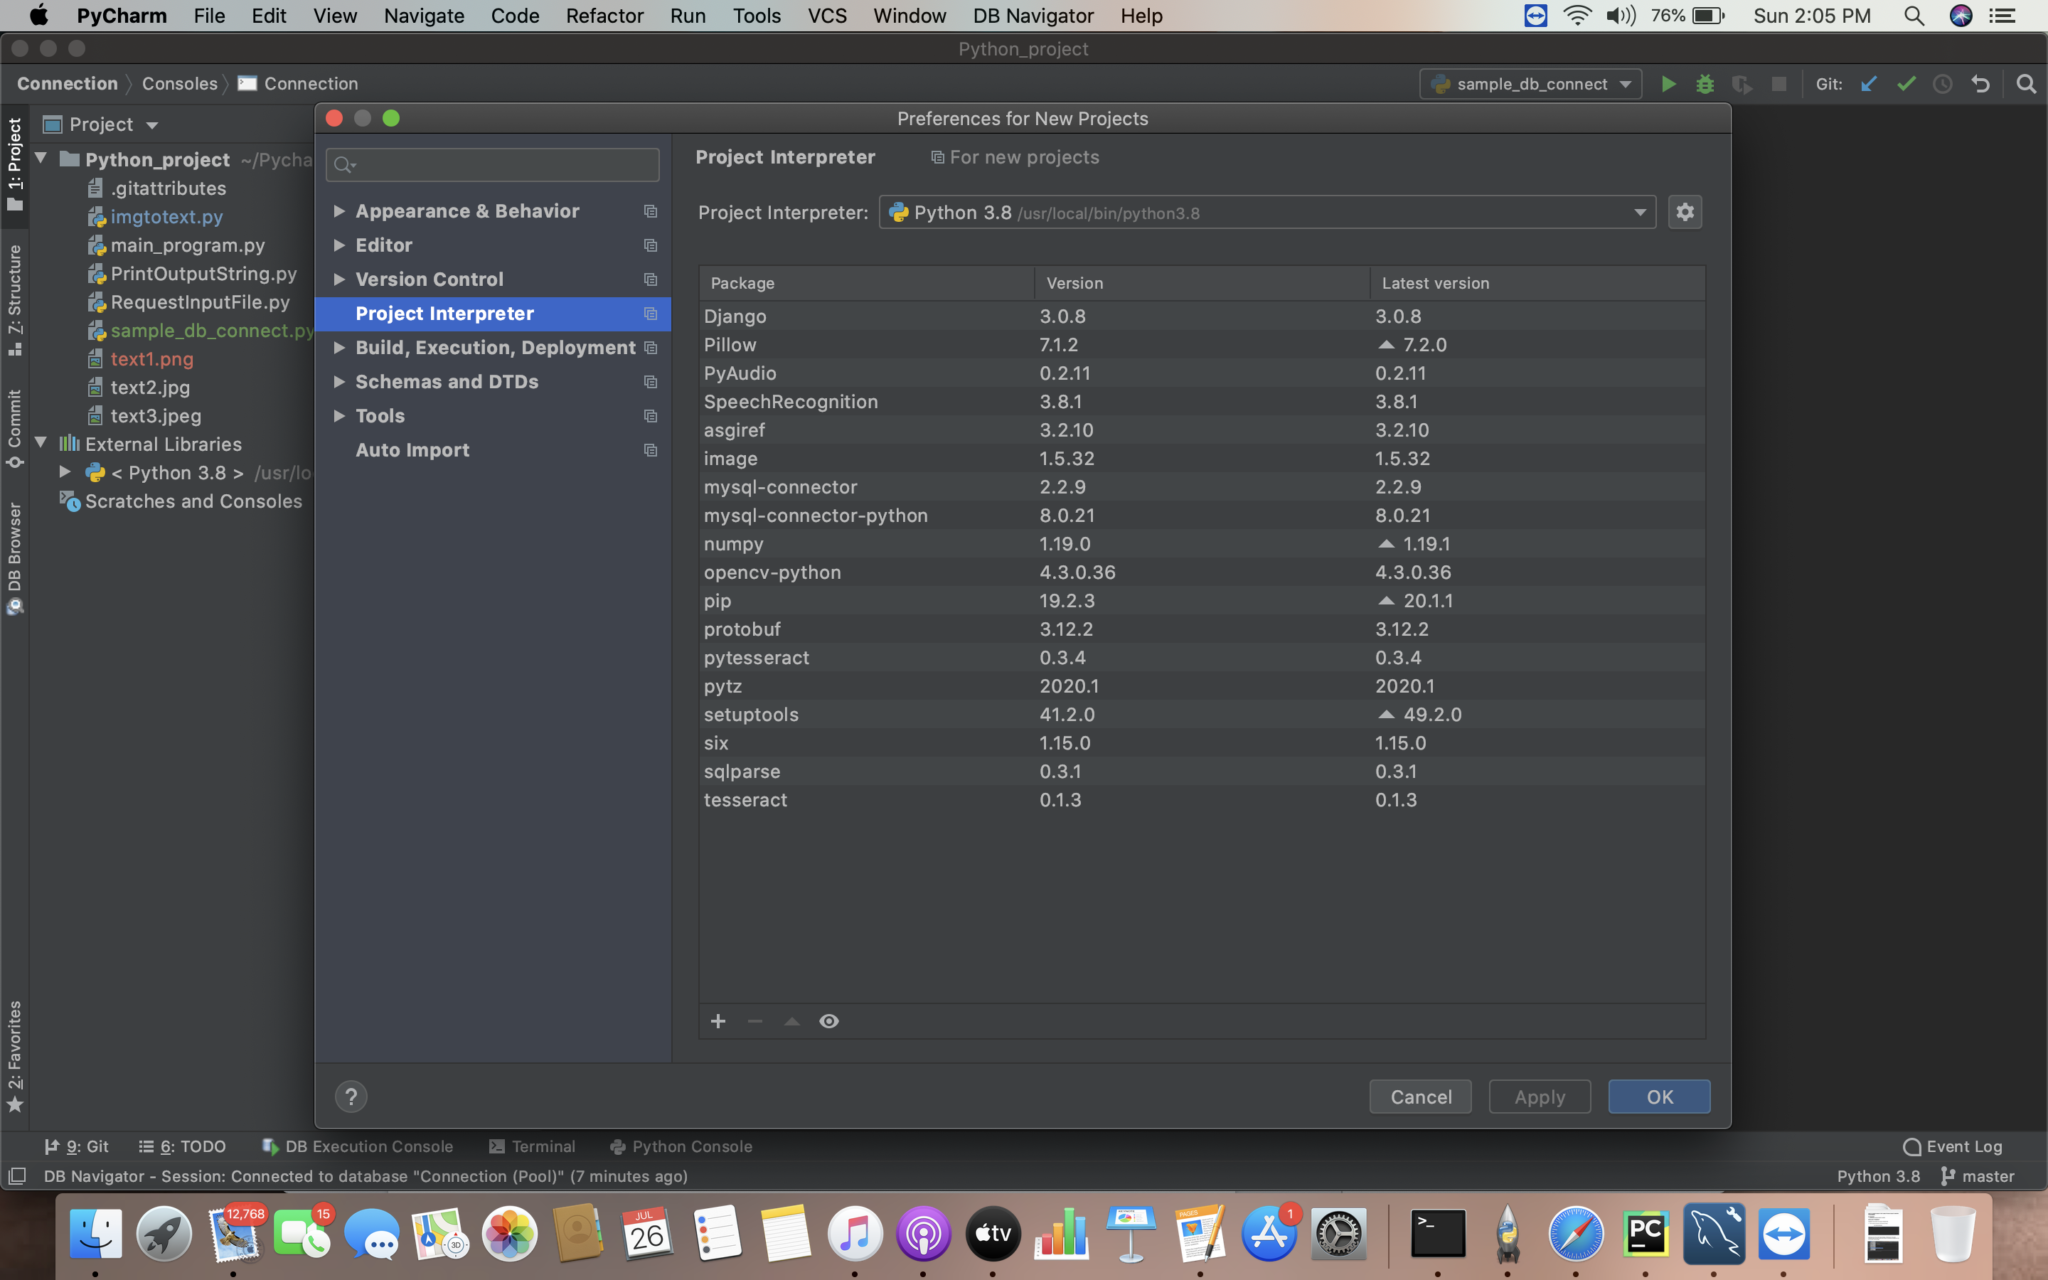This screenshot has width=2048, height=1280.
Task: Click the Git update project arrow
Action: coord(1868,84)
